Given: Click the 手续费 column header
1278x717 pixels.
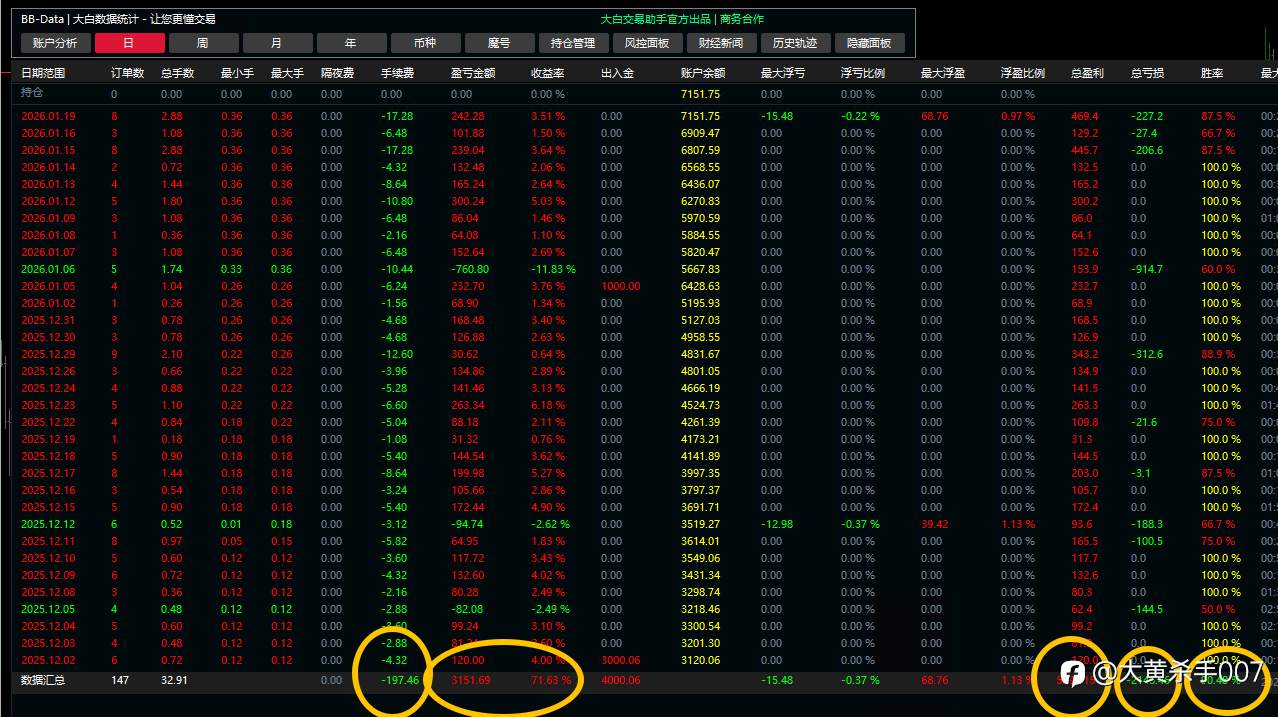Looking at the screenshot, I should tap(397, 73).
